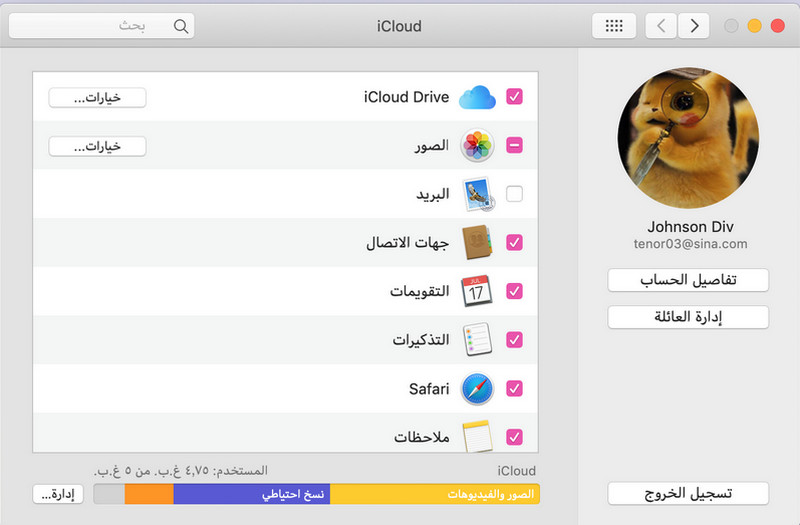Uncheck the Safari checkbox
This screenshot has height=525, width=800.
(514, 388)
